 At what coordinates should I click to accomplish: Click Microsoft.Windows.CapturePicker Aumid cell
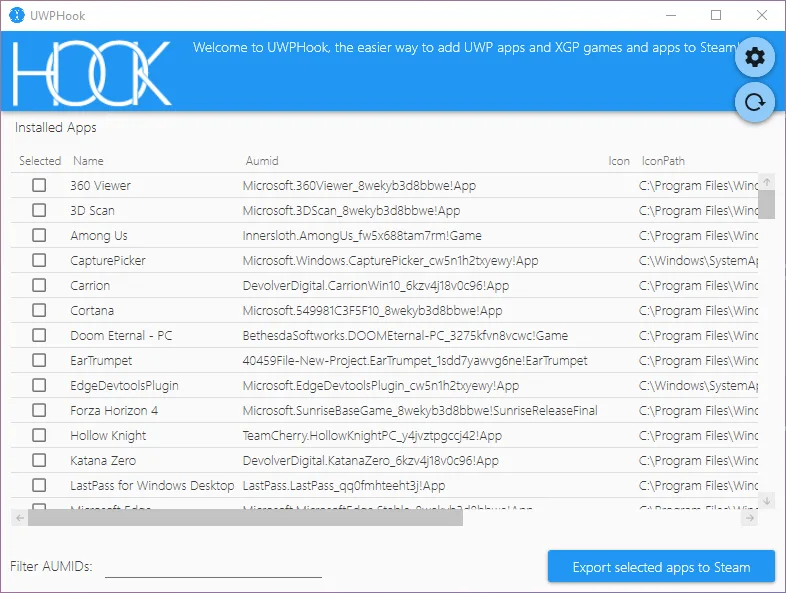coord(390,261)
